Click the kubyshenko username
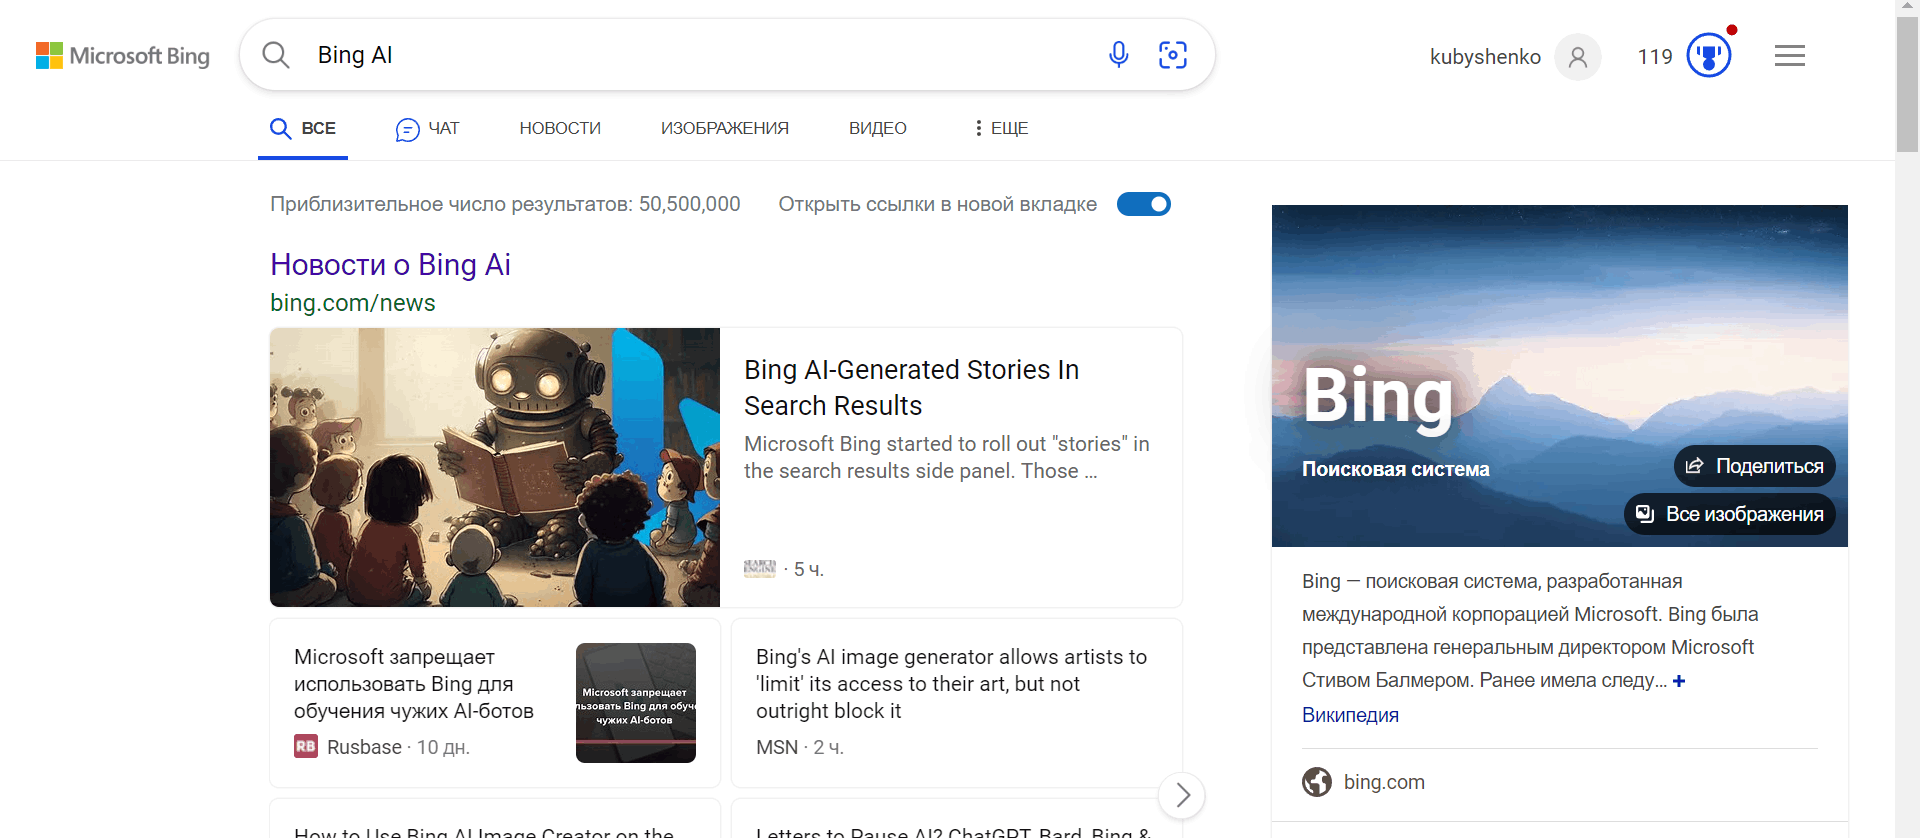Viewport: 1920px width, 838px height. pyautogui.click(x=1485, y=57)
